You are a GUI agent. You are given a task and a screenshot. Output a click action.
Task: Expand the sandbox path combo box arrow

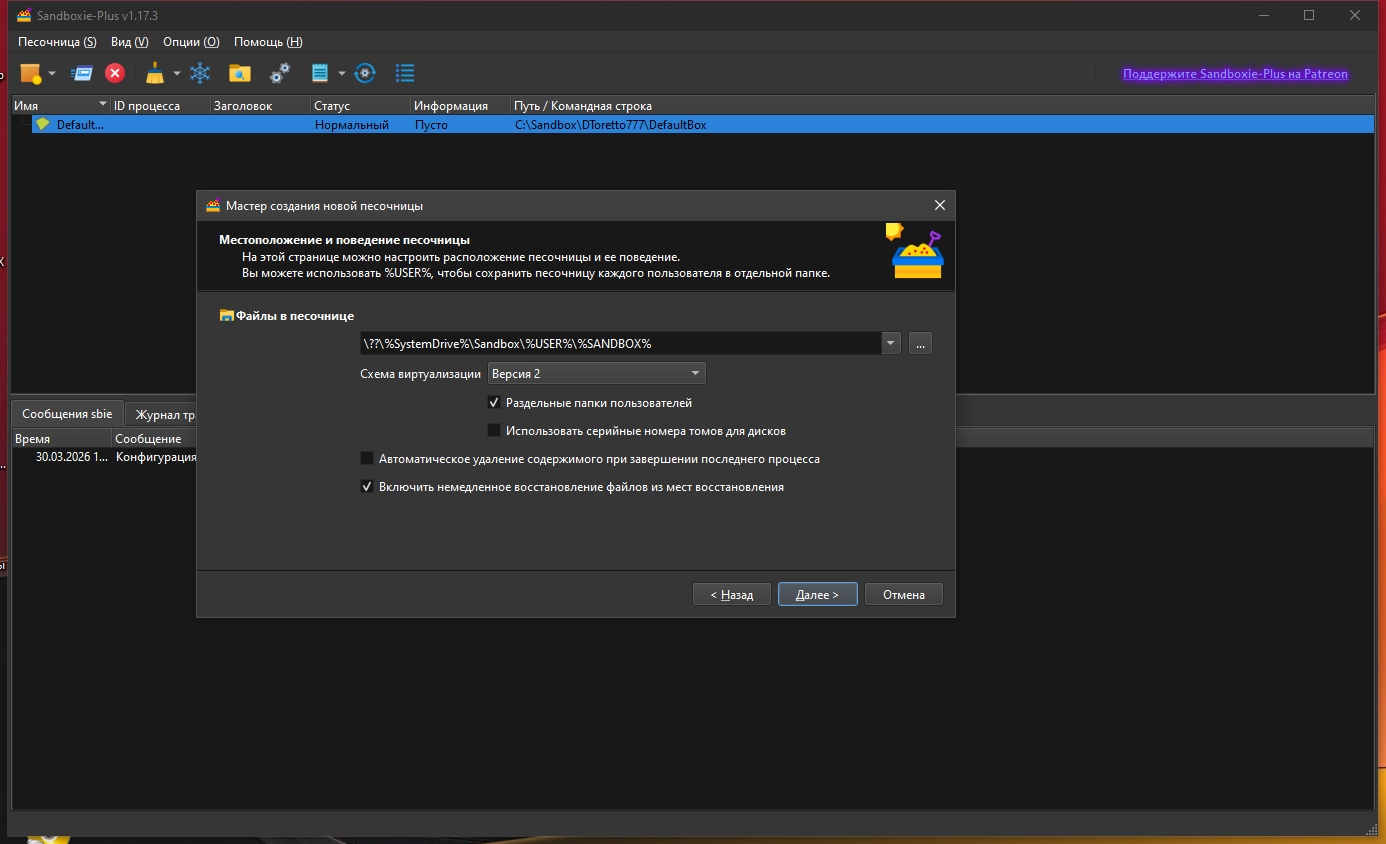(891, 343)
